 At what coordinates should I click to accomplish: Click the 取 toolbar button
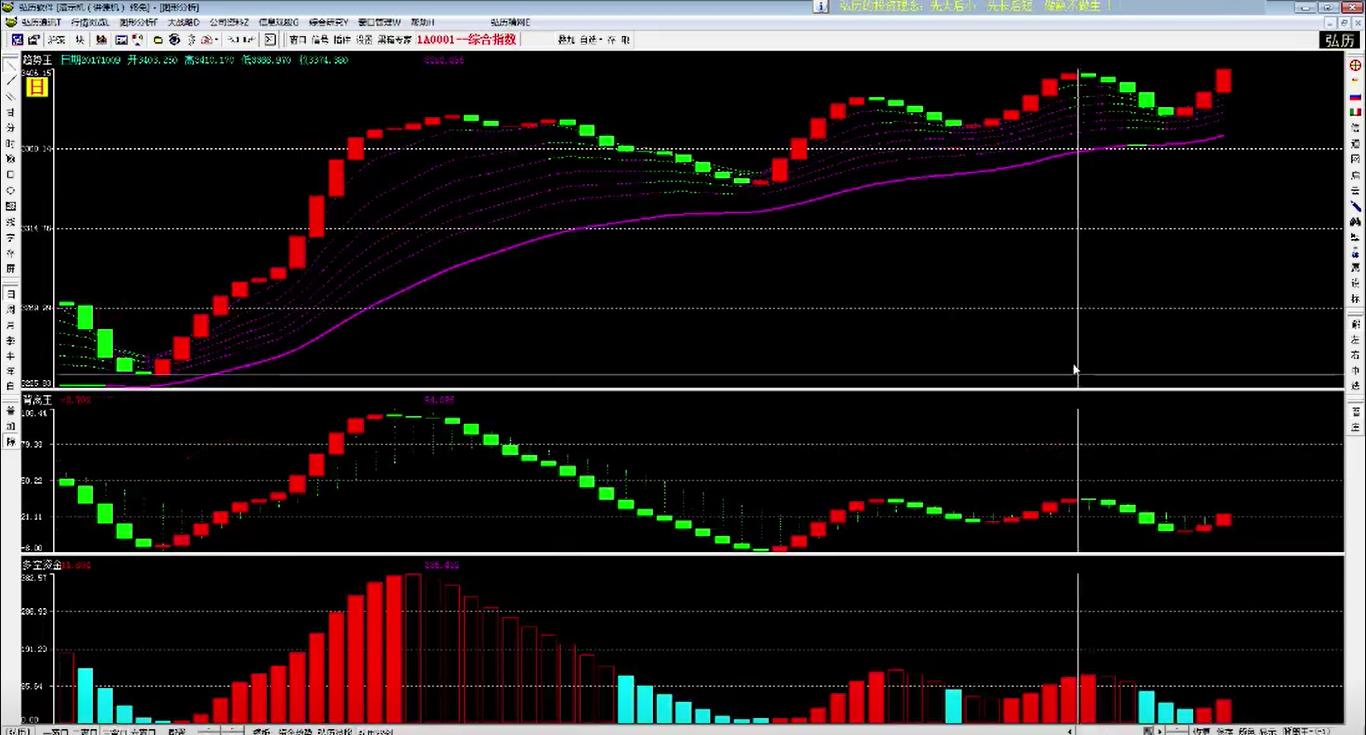click(626, 40)
